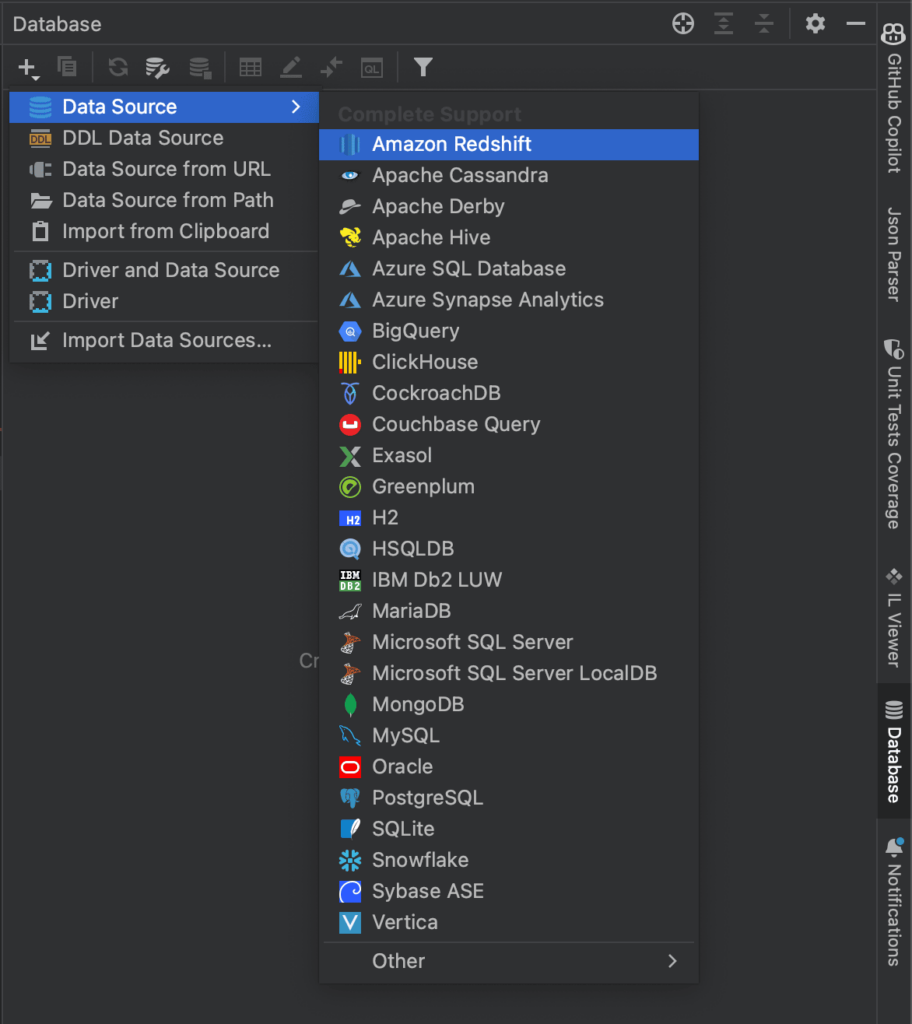Hide the Database tool window

[856, 24]
